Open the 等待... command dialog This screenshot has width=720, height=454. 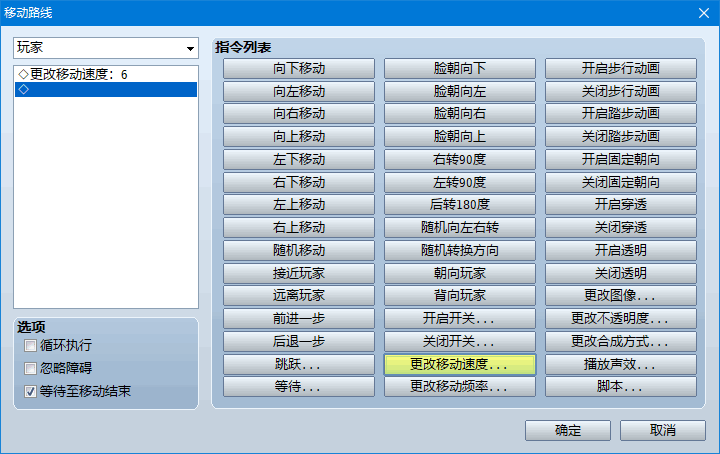point(299,387)
